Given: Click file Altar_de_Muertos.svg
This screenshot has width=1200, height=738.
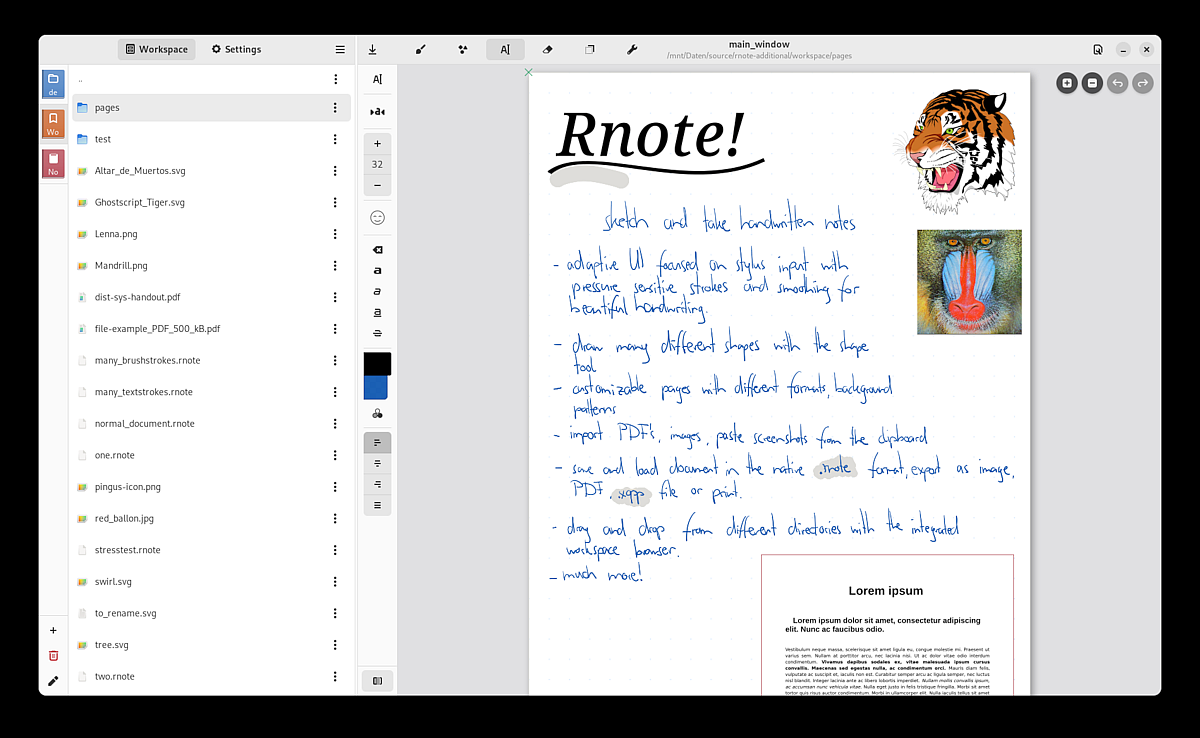Looking at the screenshot, I should click(211, 171).
